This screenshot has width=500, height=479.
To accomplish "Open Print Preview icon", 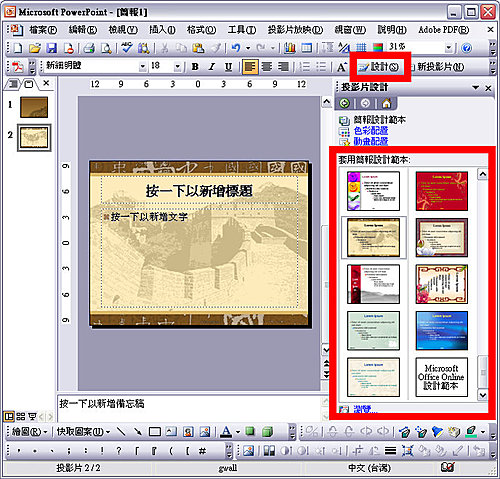I will click(x=106, y=49).
